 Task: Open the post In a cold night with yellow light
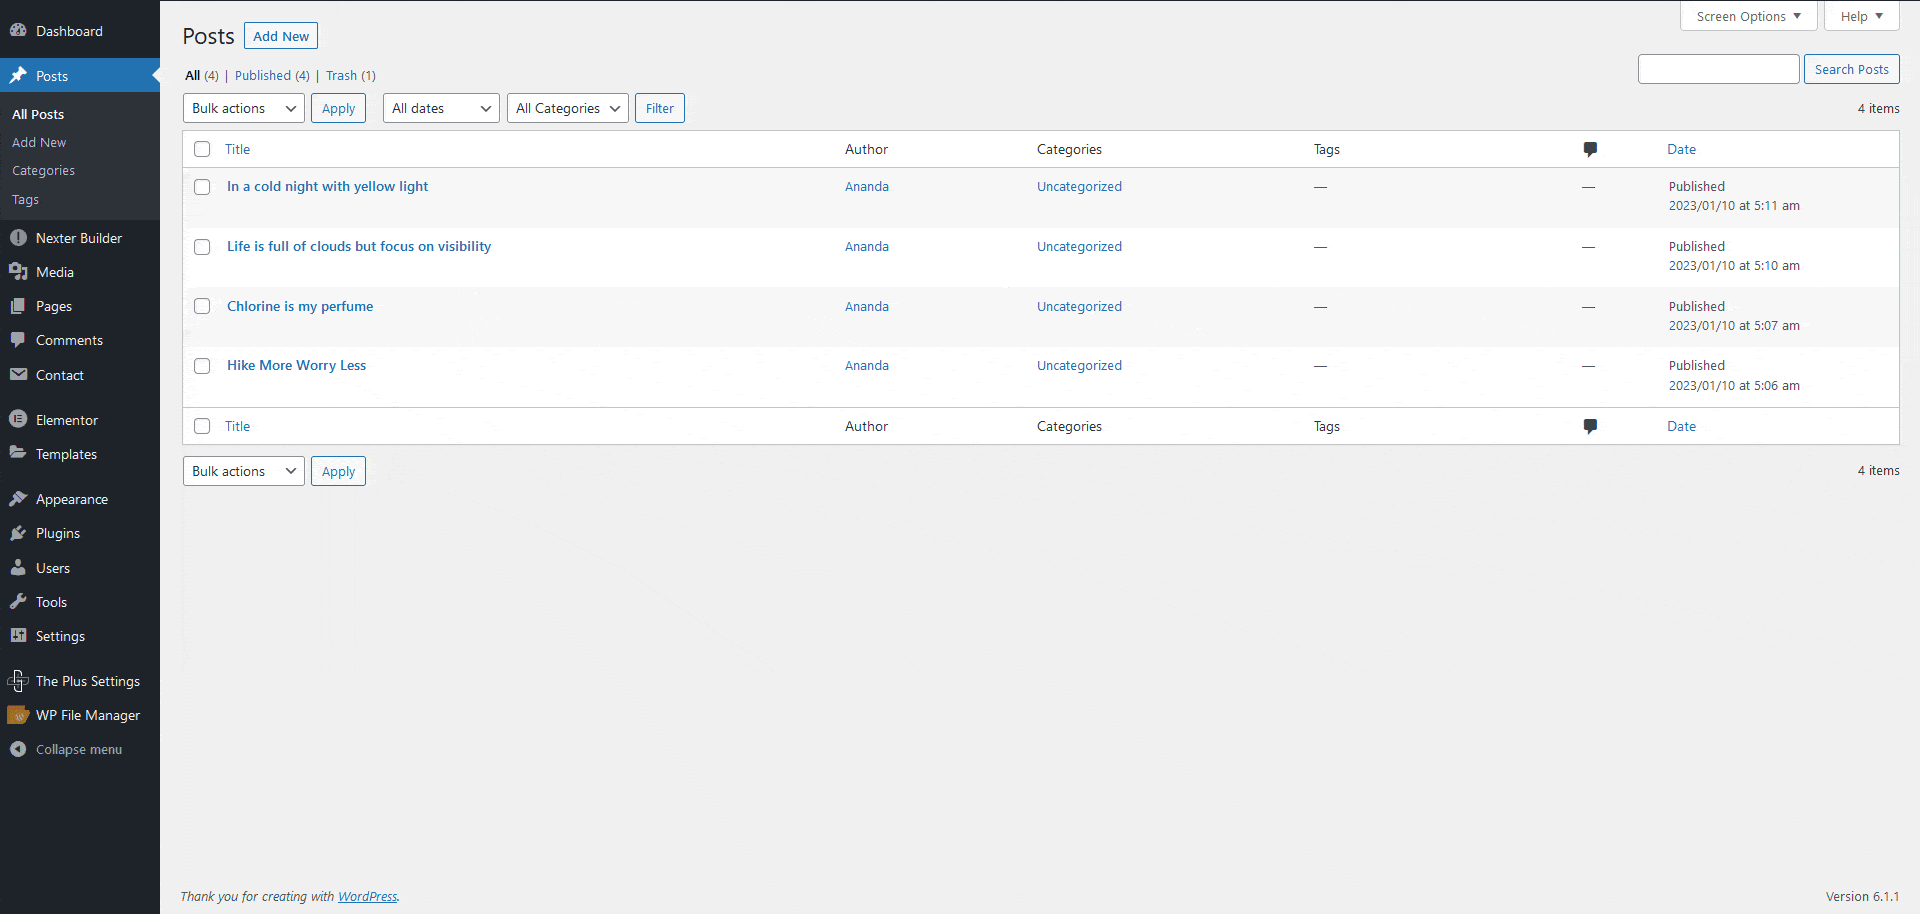click(327, 186)
